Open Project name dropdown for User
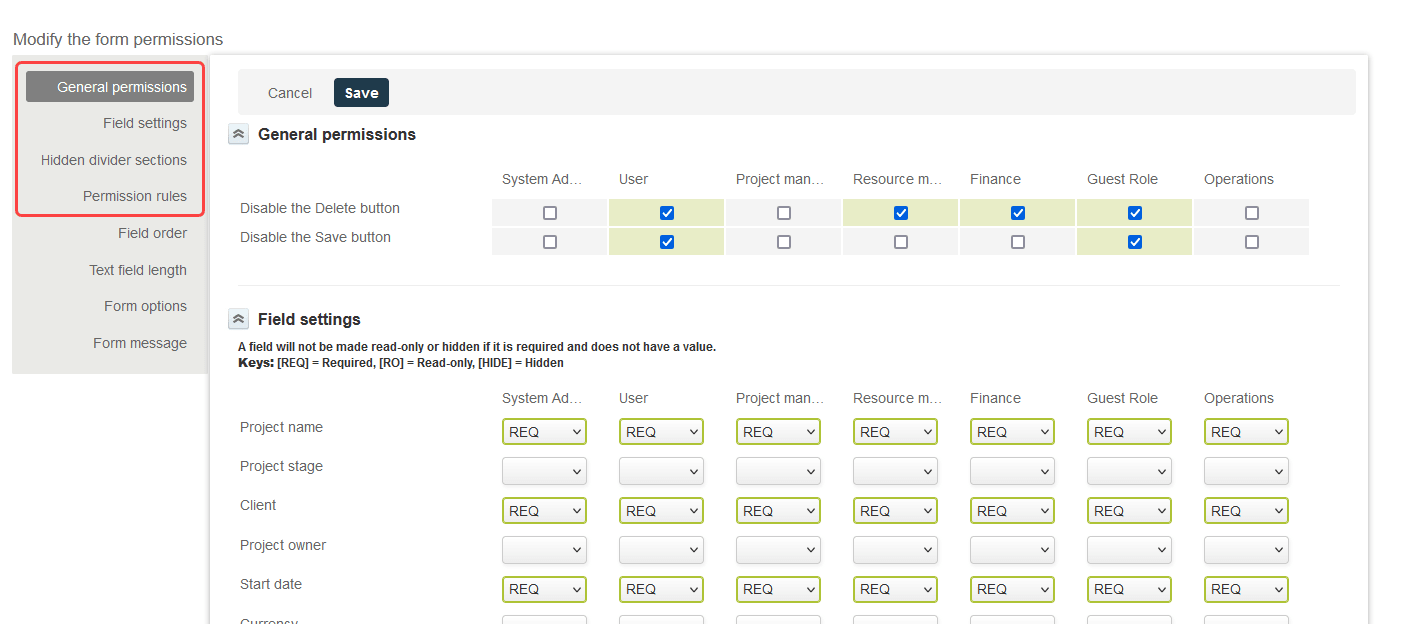The height and width of the screenshot is (624, 1418). 661,432
